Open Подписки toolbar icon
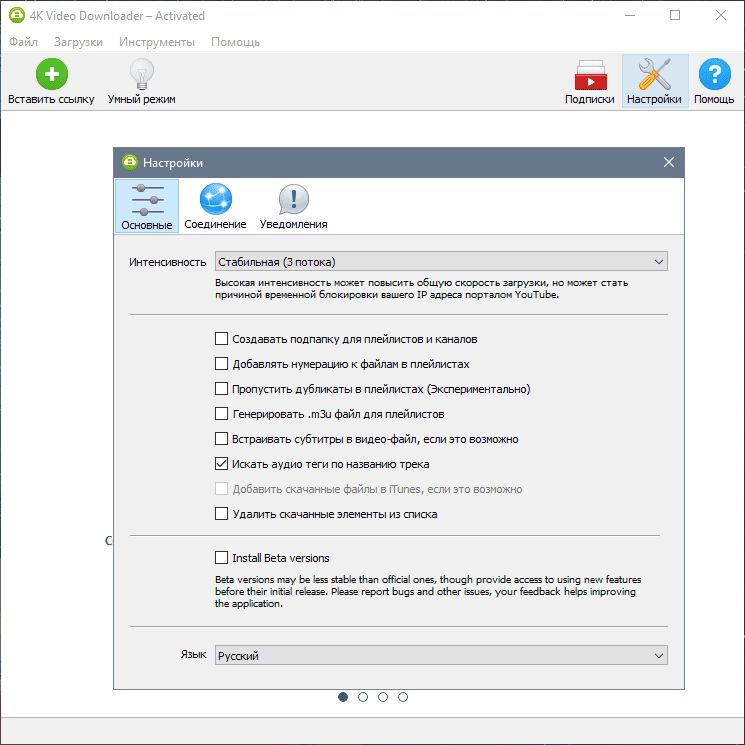Image resolution: width=745 pixels, height=745 pixels. [590, 75]
